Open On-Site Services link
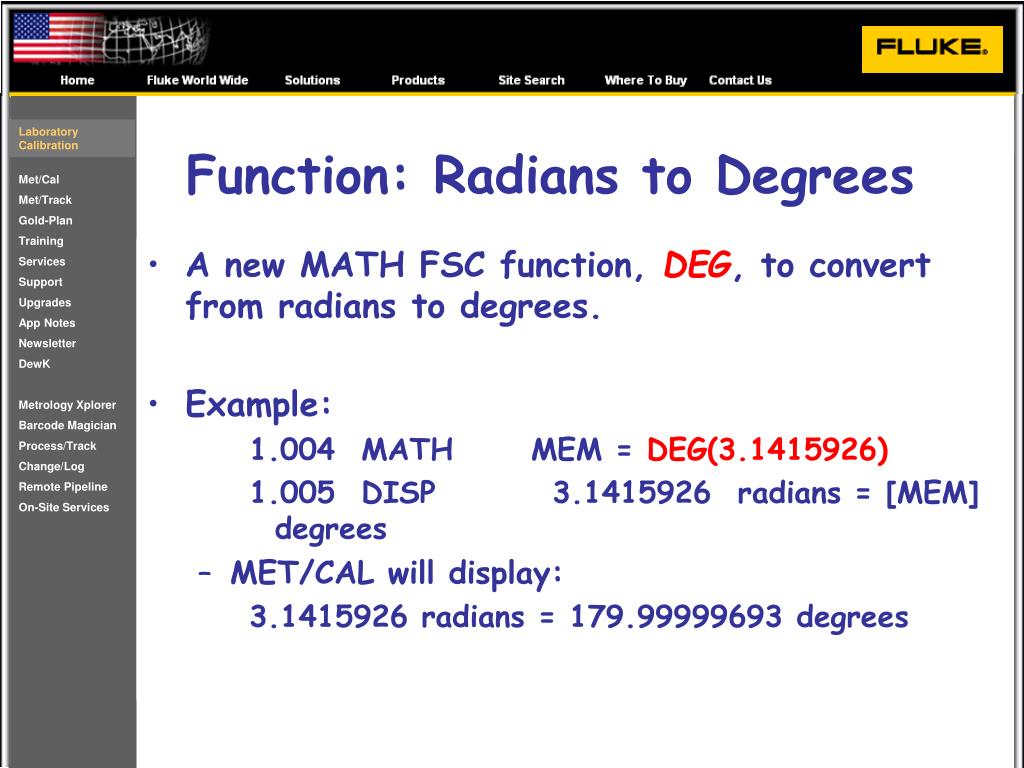Viewport: 1024px width, 768px height. click(63, 507)
